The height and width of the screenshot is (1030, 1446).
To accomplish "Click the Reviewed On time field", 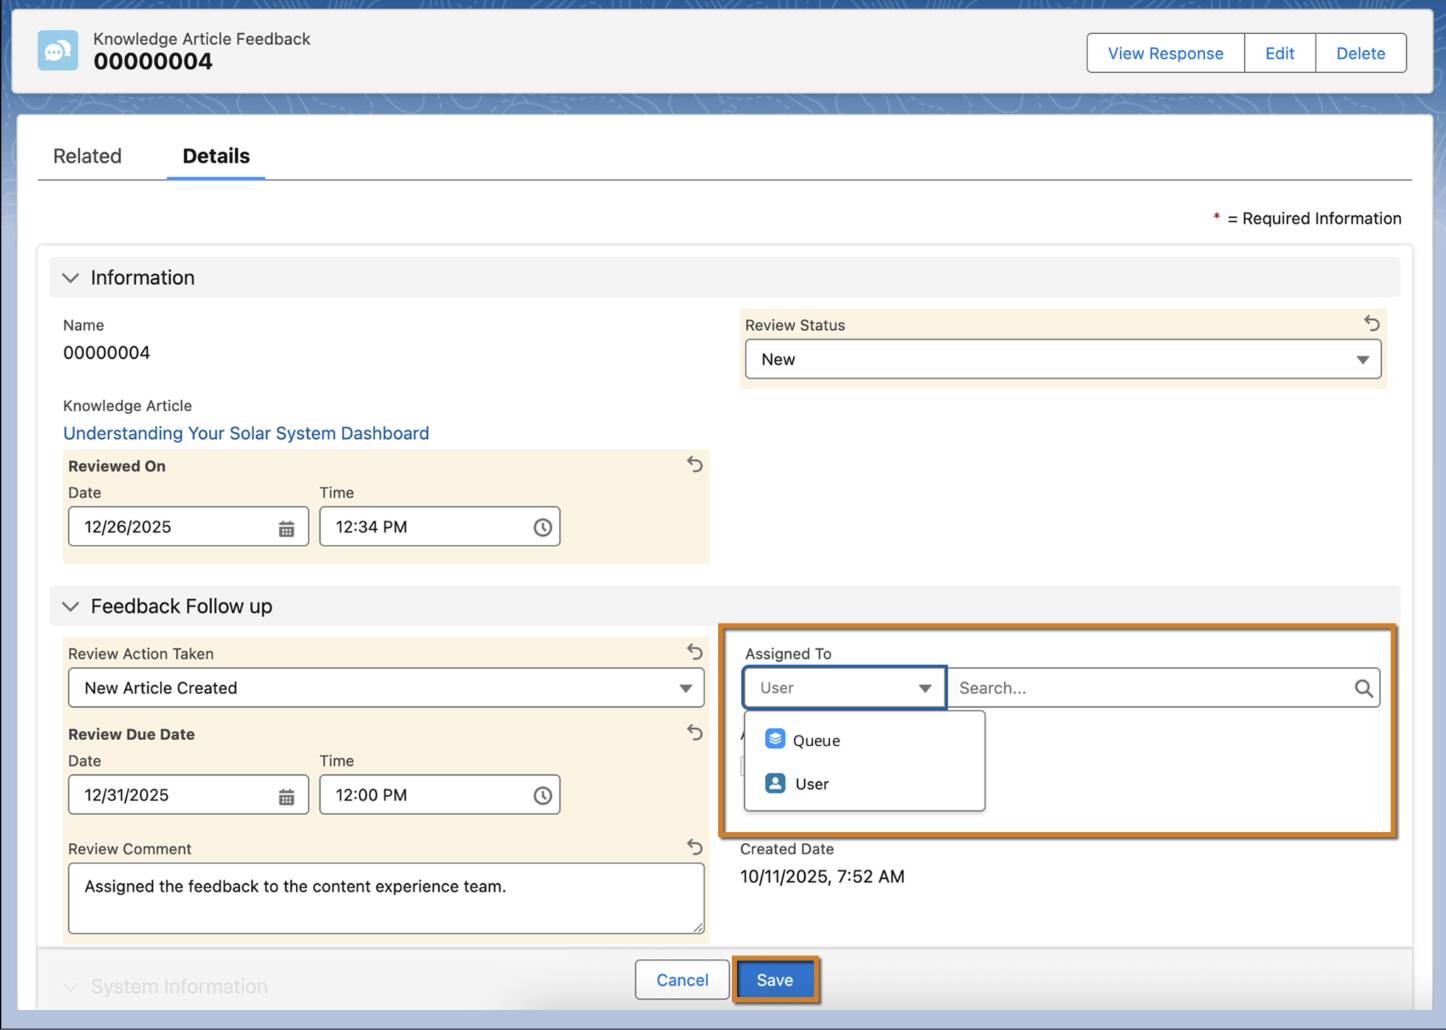I will pos(439,527).
